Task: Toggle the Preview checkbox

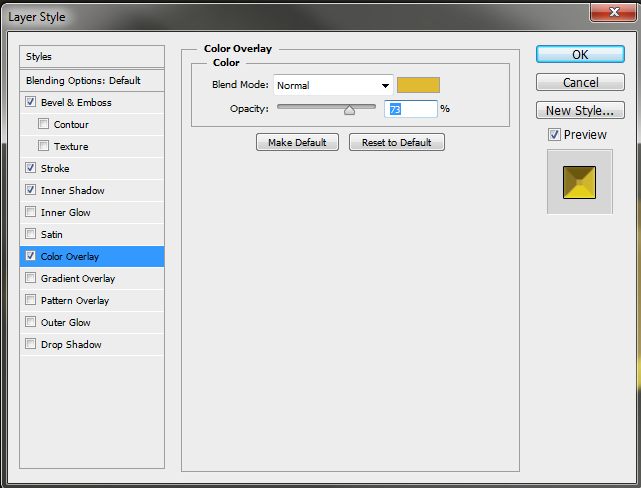Action: (554, 135)
